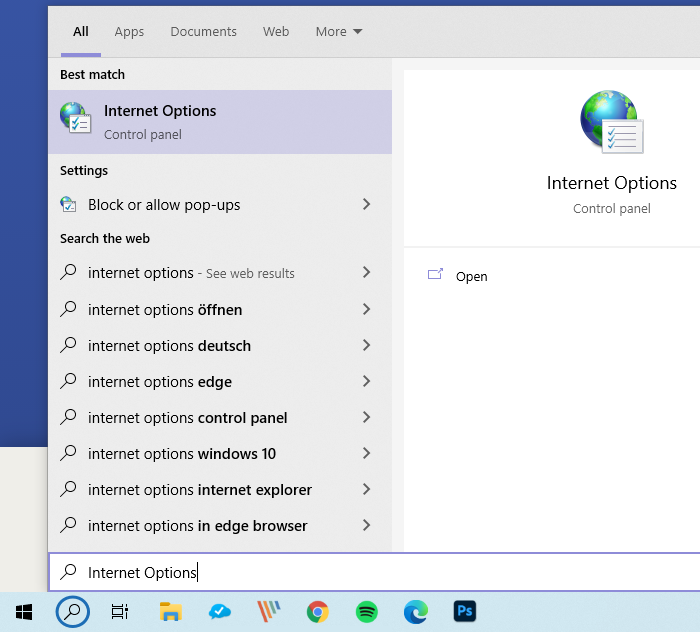This screenshot has height=632, width=700.
Task: Click search icon beside 'internet options deutsch'
Action: pyautogui.click(x=68, y=345)
